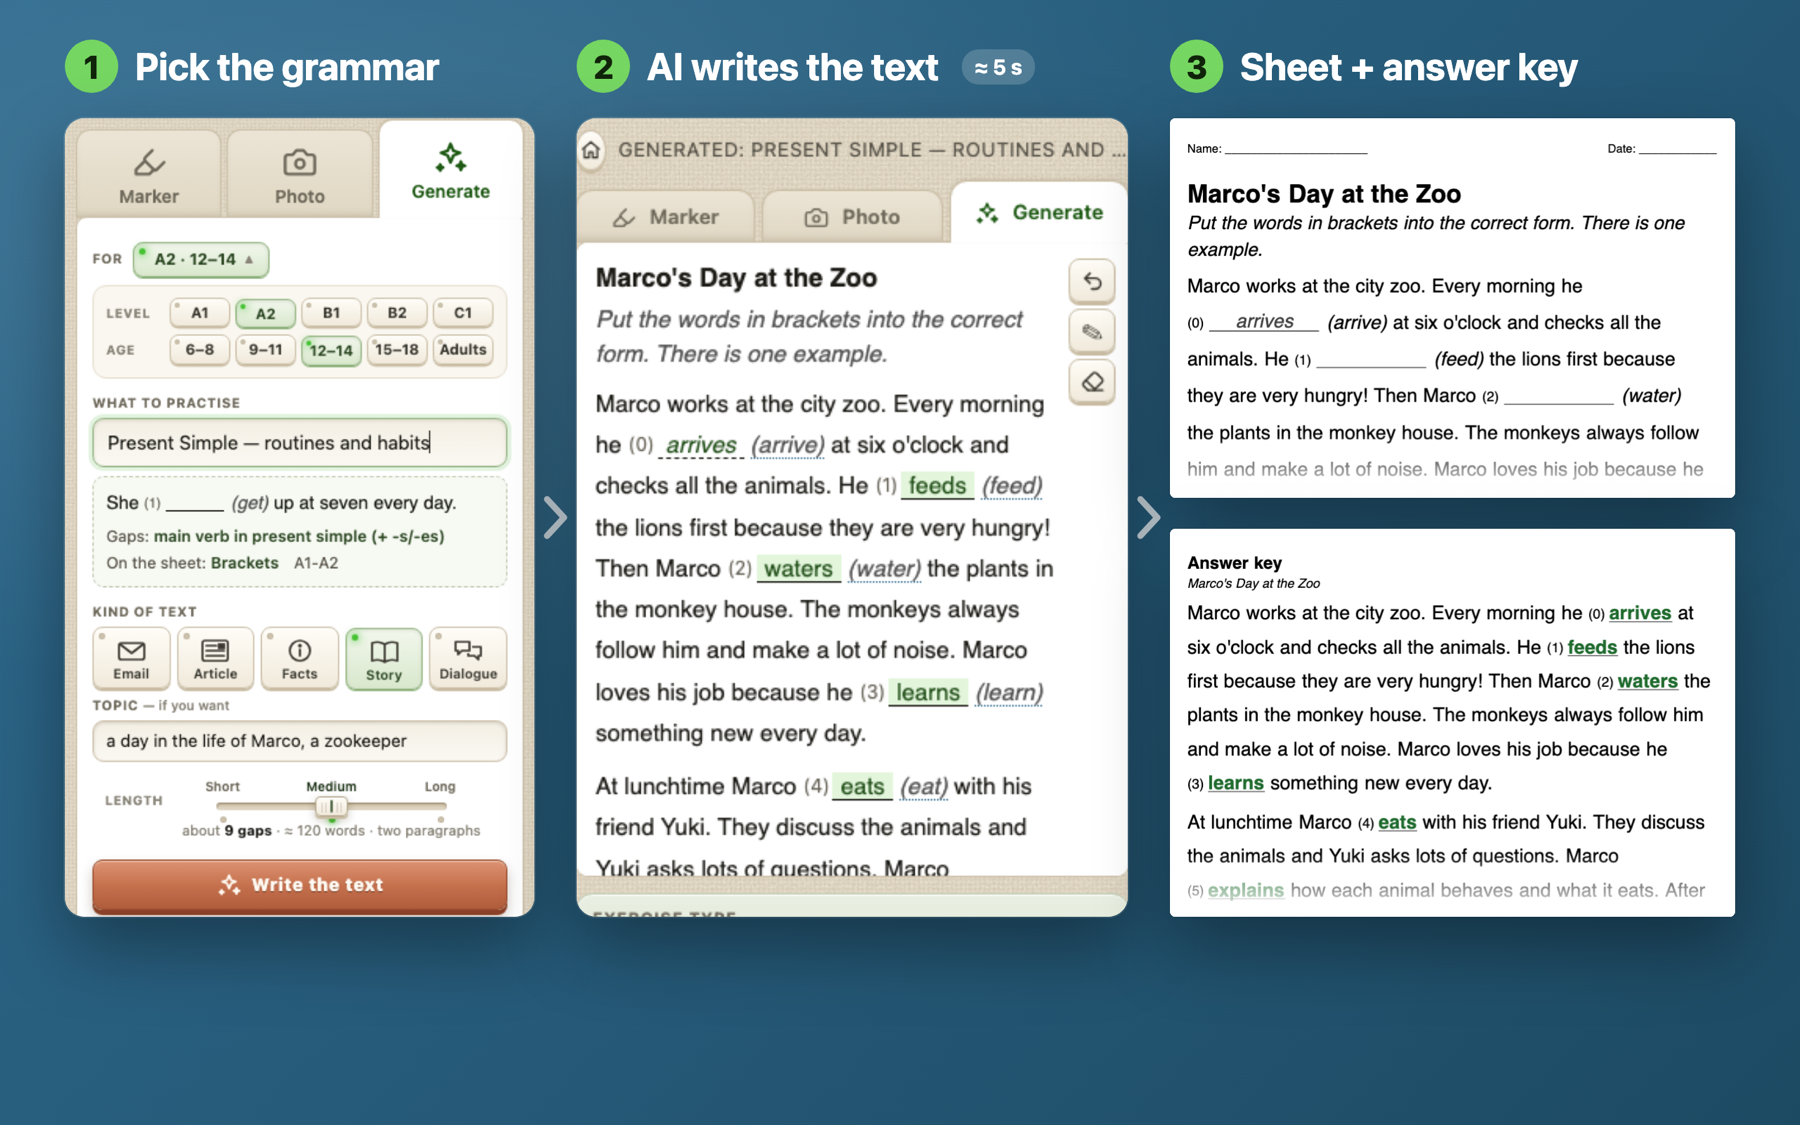Image resolution: width=1800 pixels, height=1125 pixels.
Task: Click the gap word 'waters' in the text
Action: (798, 569)
